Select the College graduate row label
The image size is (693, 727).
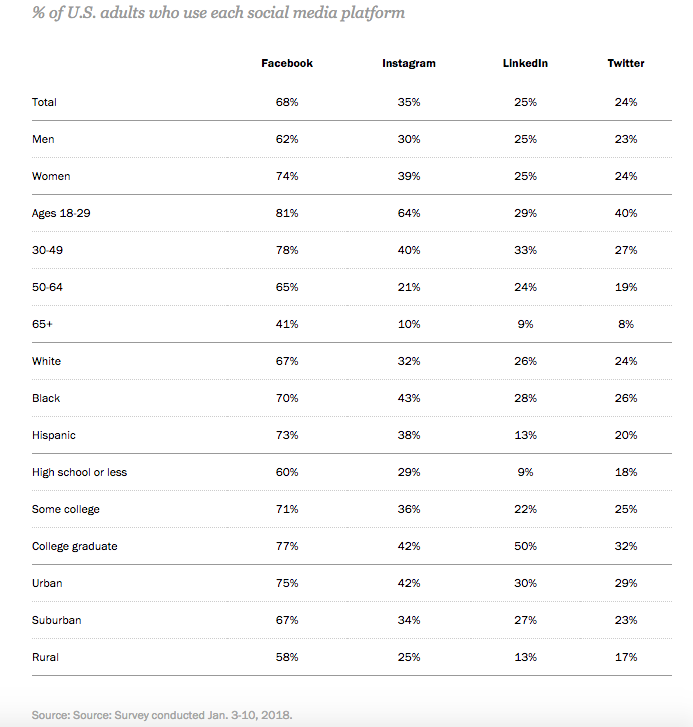(x=75, y=546)
